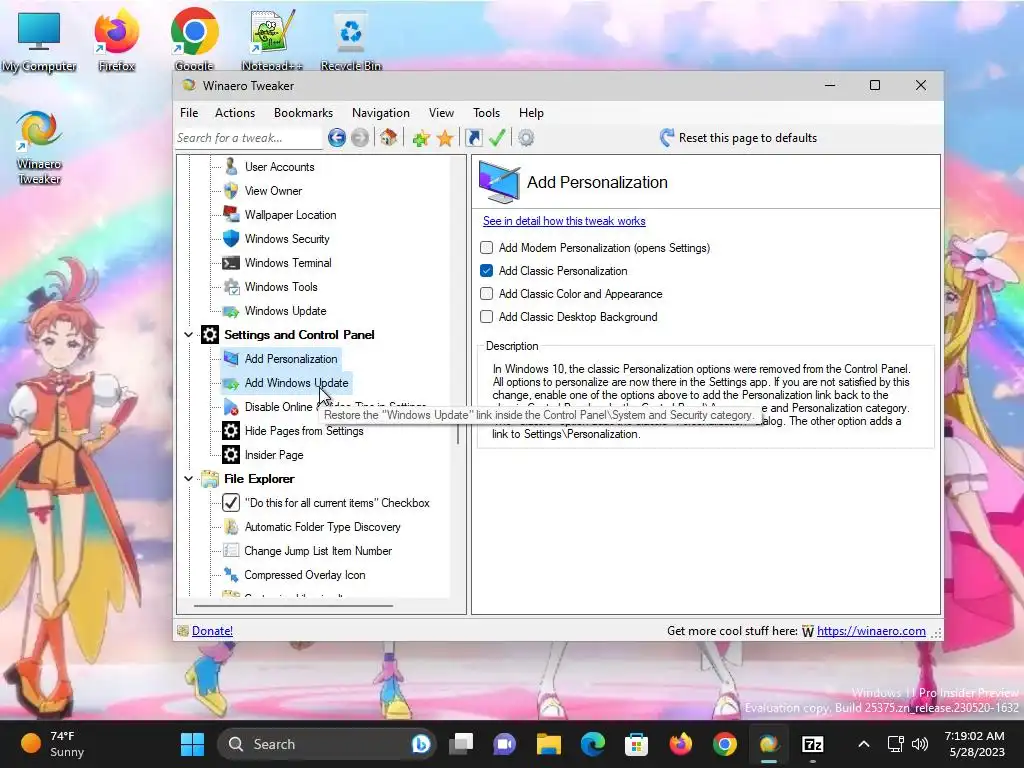Screen dimensions: 1024x768
Task: Open Microsoft Store from taskbar
Action: tap(636, 744)
